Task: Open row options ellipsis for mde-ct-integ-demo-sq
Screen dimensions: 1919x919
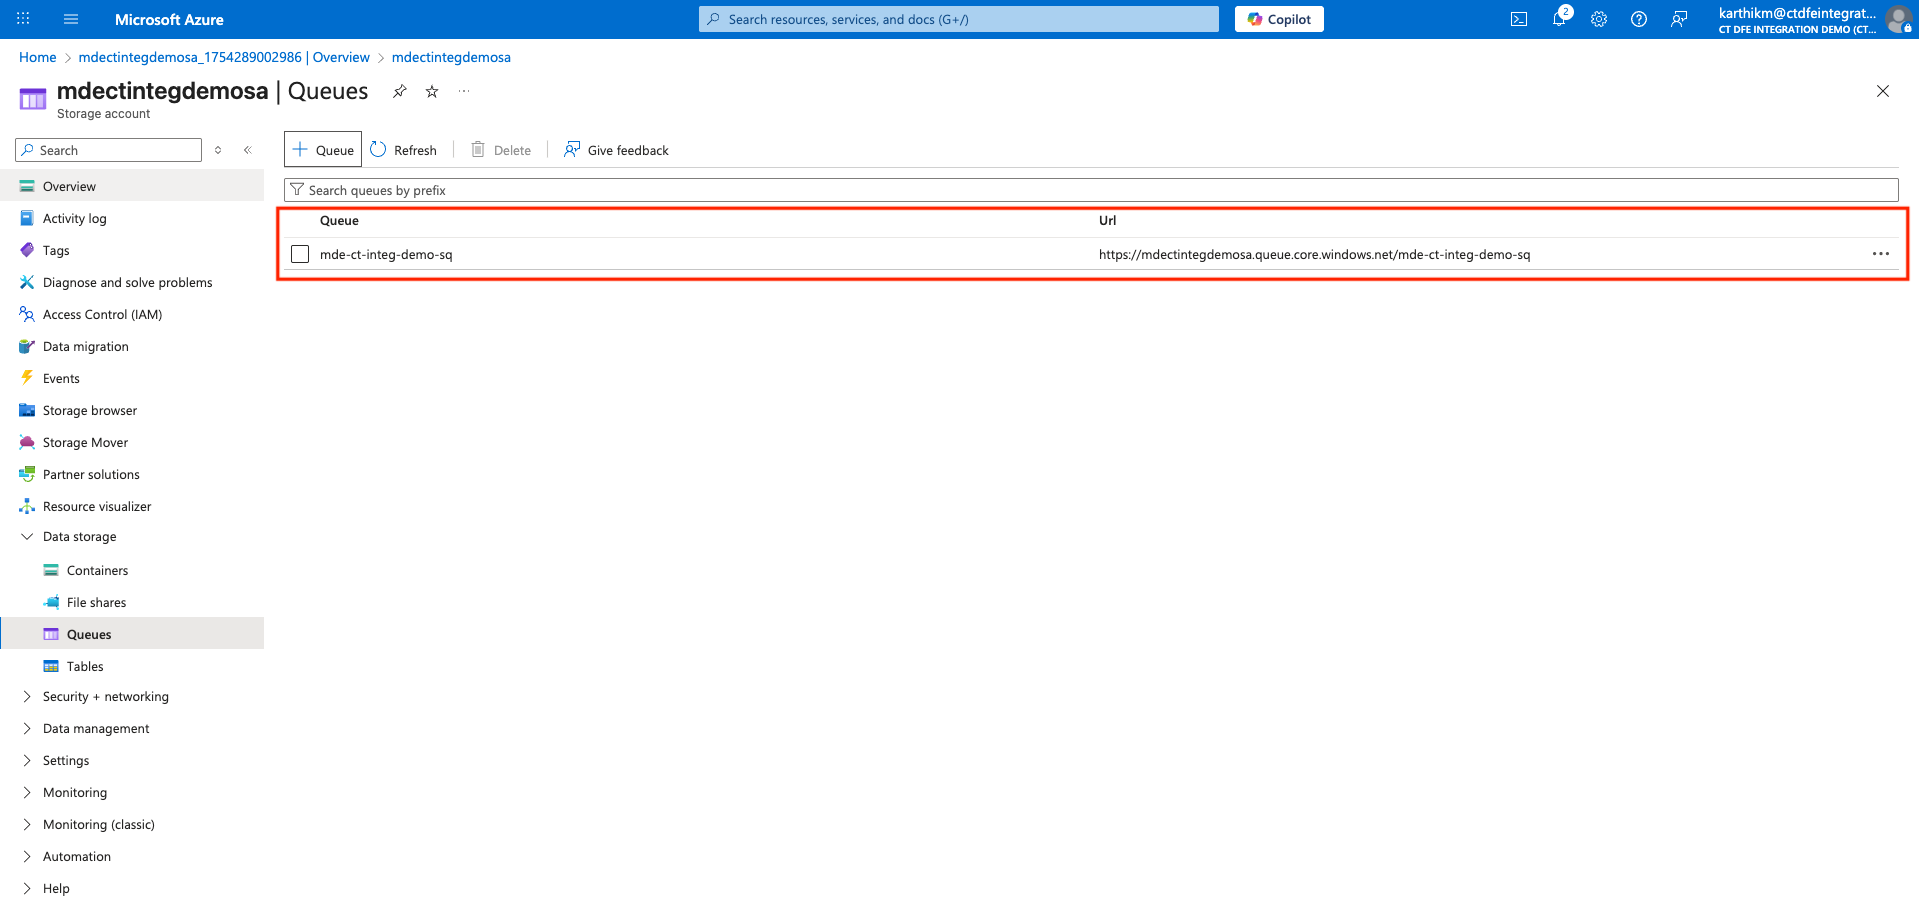Action: (1880, 254)
